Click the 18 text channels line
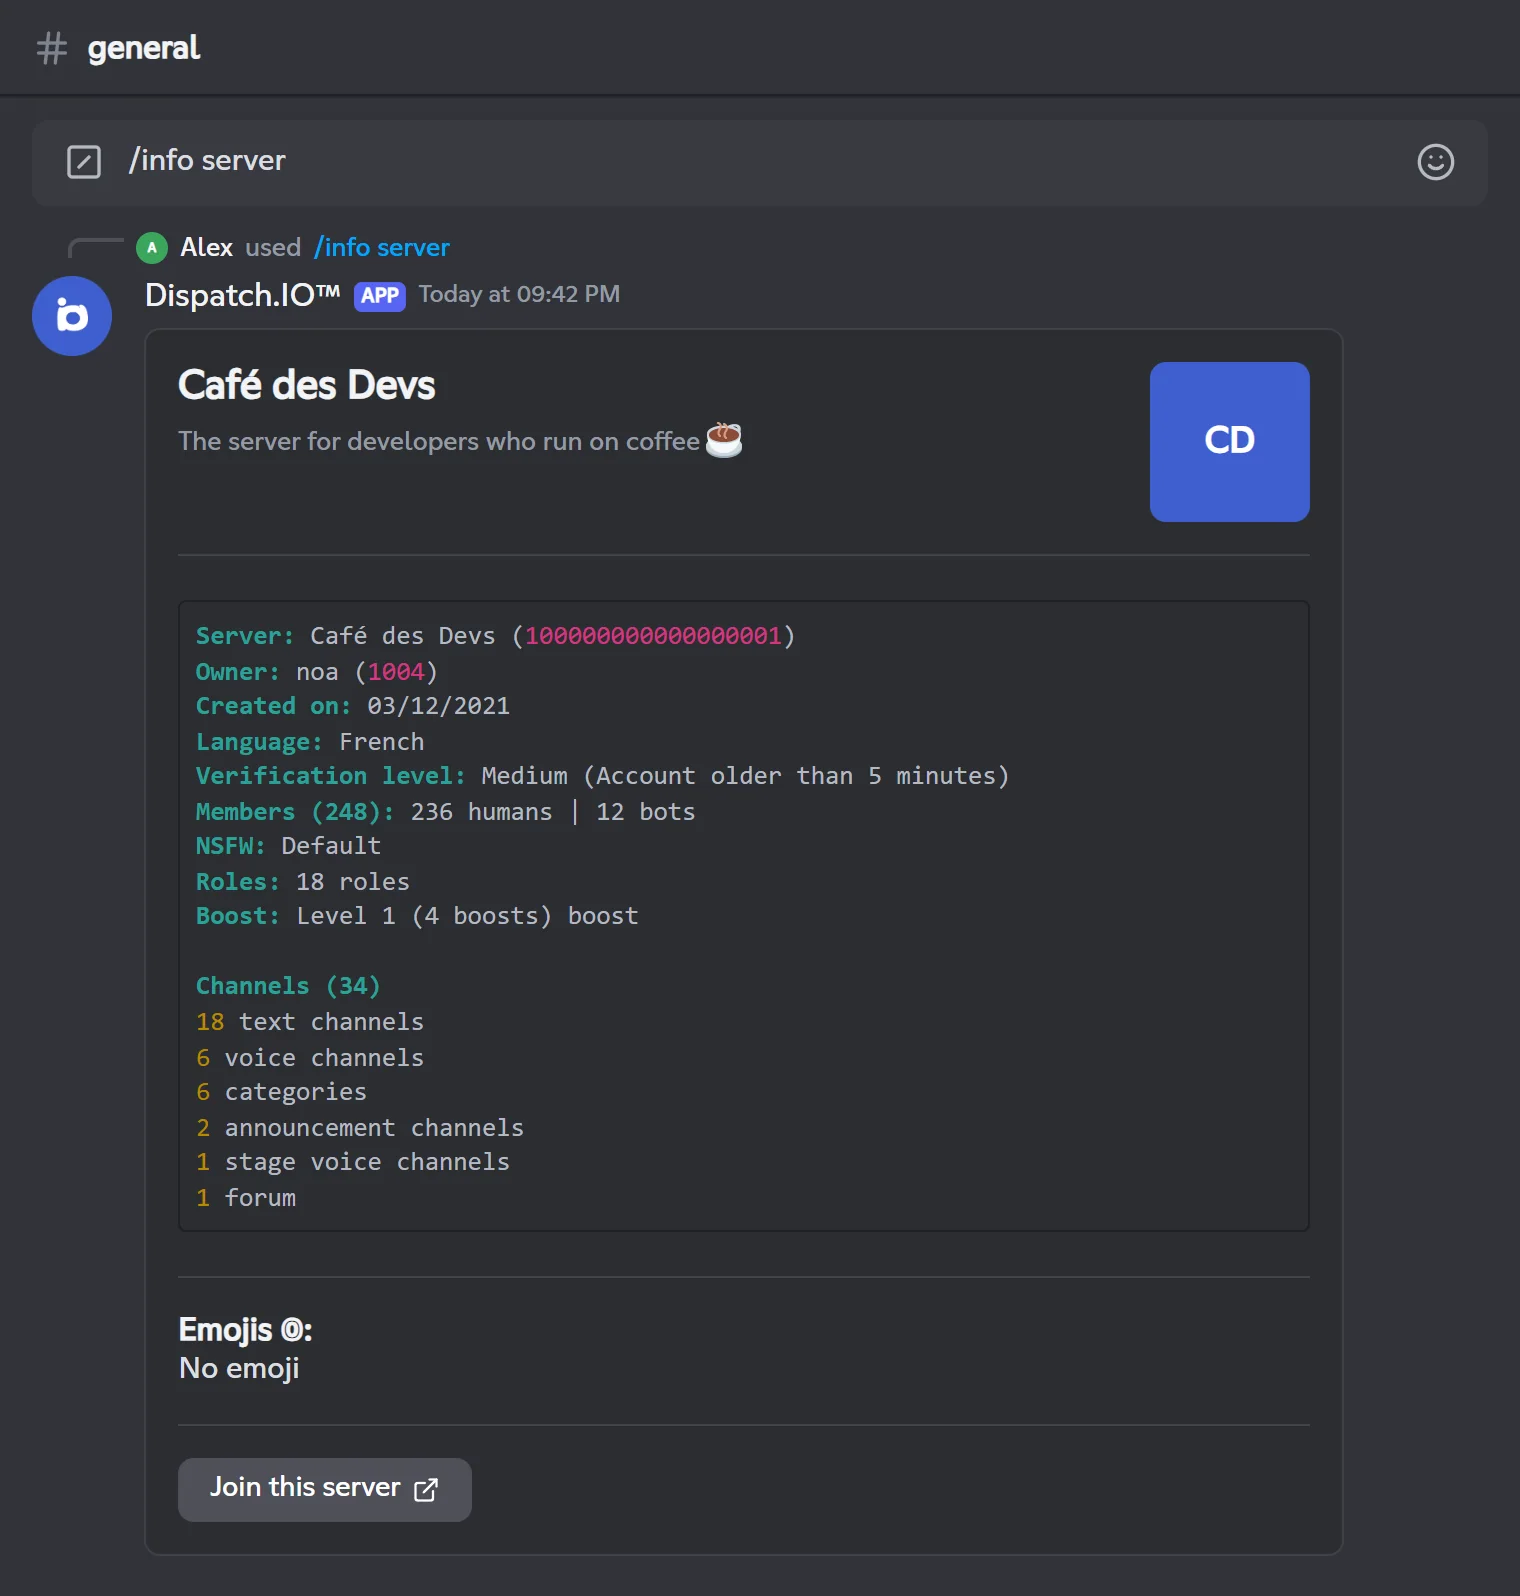The width and height of the screenshot is (1520, 1596). tap(310, 1022)
